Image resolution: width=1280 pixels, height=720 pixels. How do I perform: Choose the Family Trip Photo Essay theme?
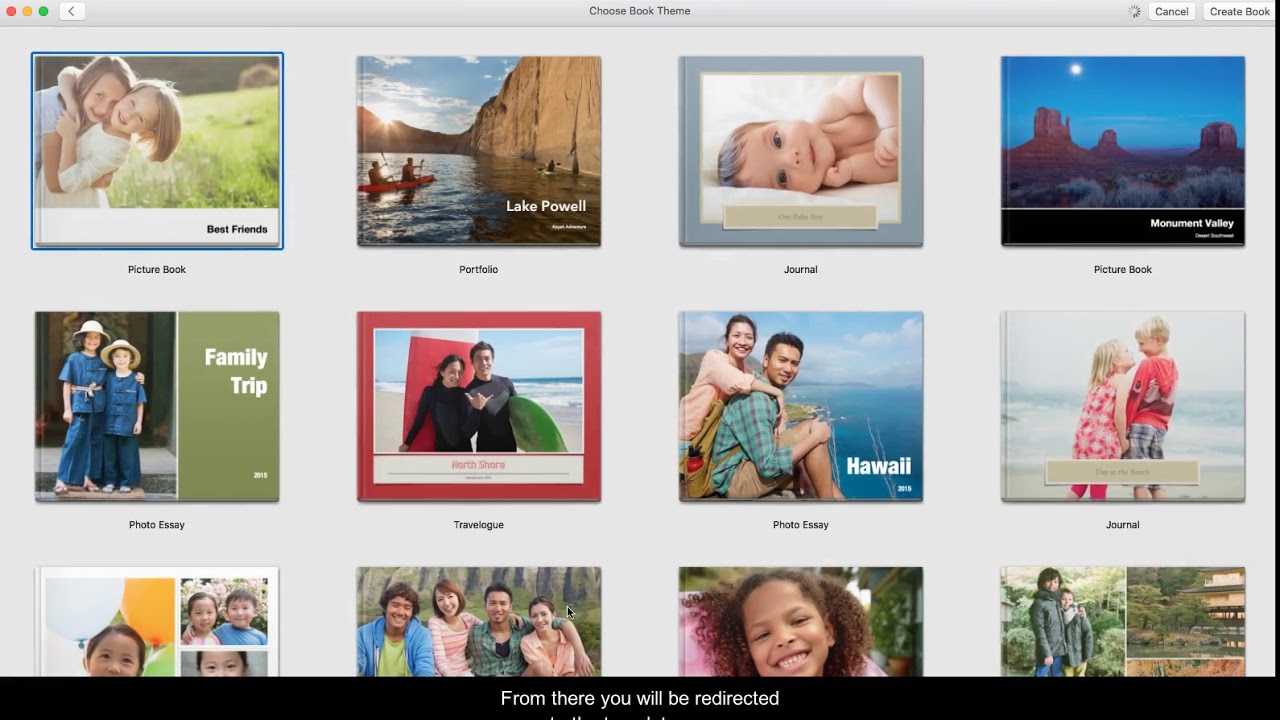click(157, 406)
